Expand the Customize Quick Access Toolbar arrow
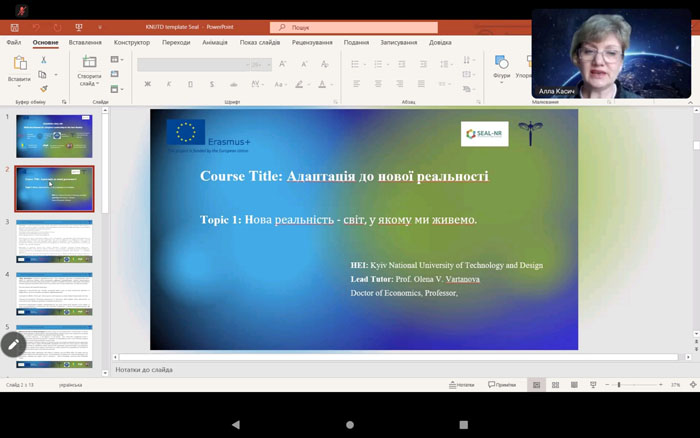The image size is (700, 438). [x=101, y=28]
